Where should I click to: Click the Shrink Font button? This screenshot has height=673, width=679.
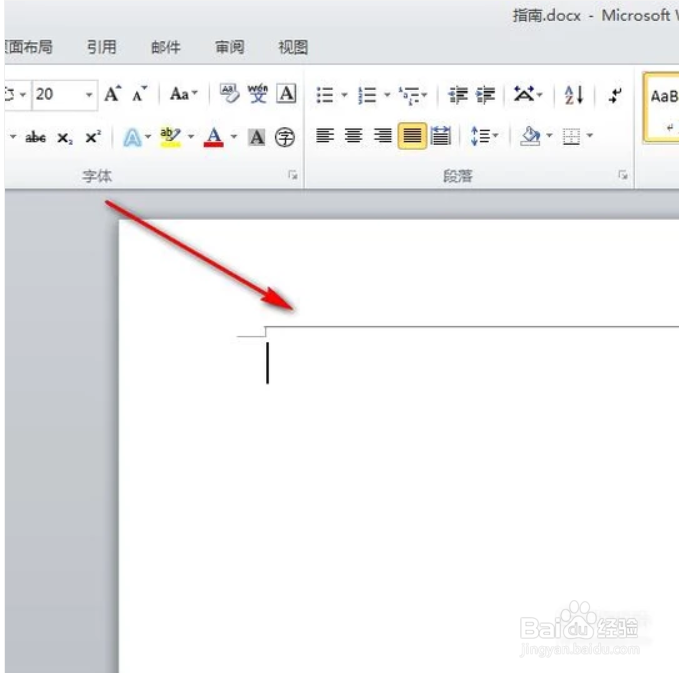point(139,94)
